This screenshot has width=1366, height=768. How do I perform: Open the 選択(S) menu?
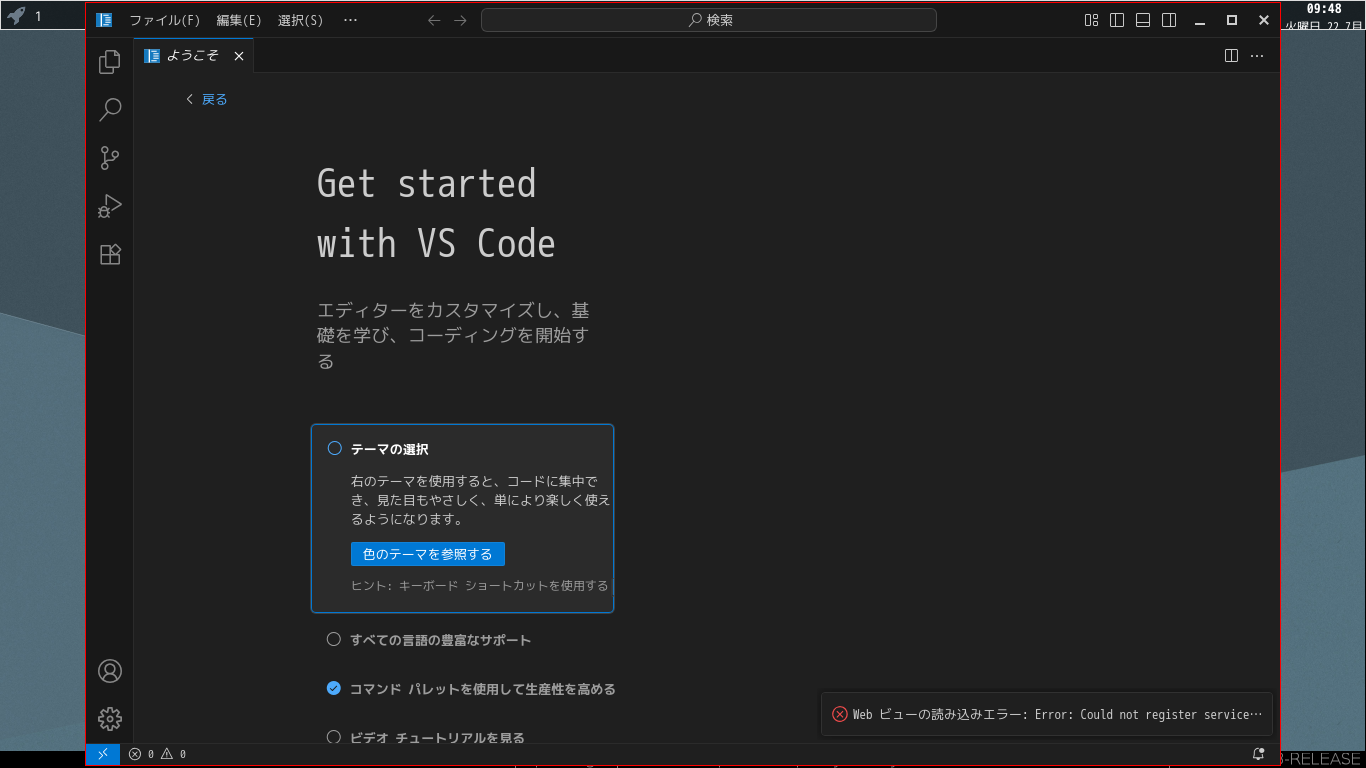[301, 20]
